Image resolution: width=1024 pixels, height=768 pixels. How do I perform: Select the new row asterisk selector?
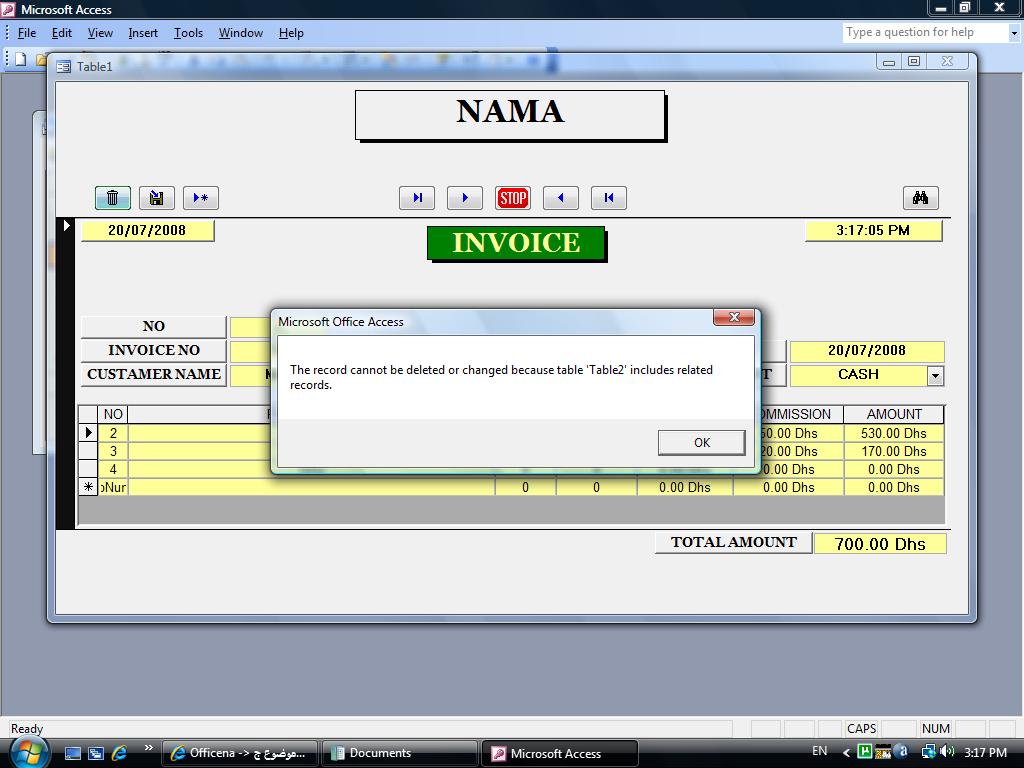(88, 487)
